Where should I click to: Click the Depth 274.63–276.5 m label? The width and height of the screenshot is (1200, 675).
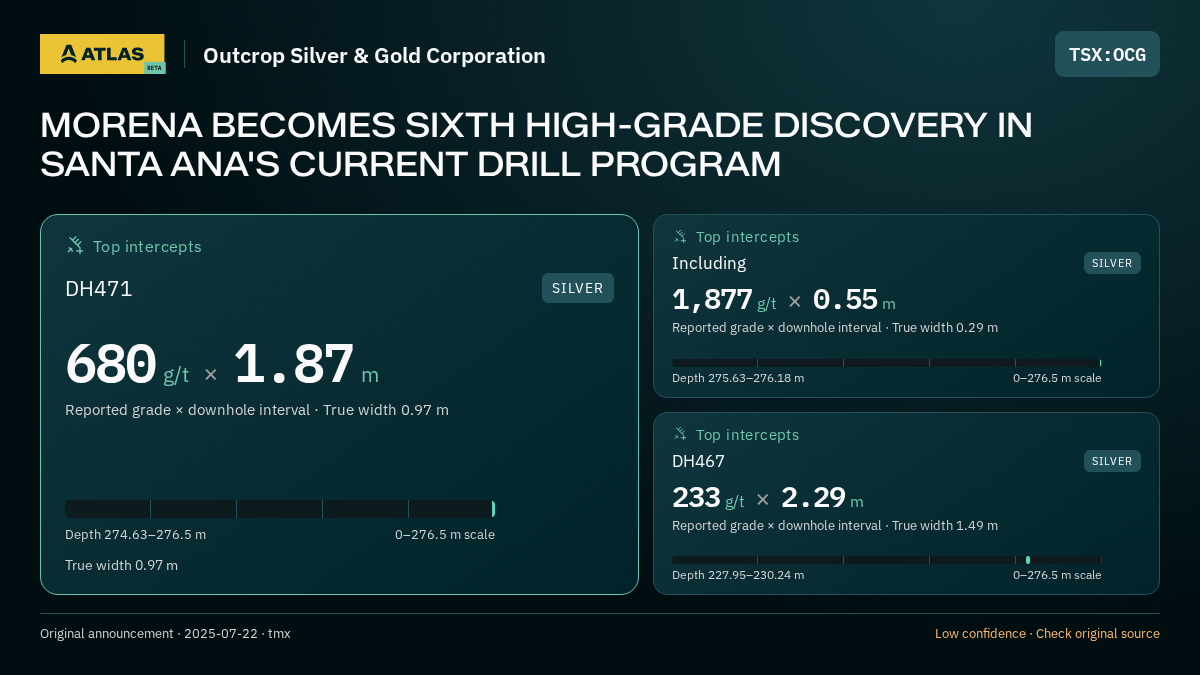coord(135,534)
